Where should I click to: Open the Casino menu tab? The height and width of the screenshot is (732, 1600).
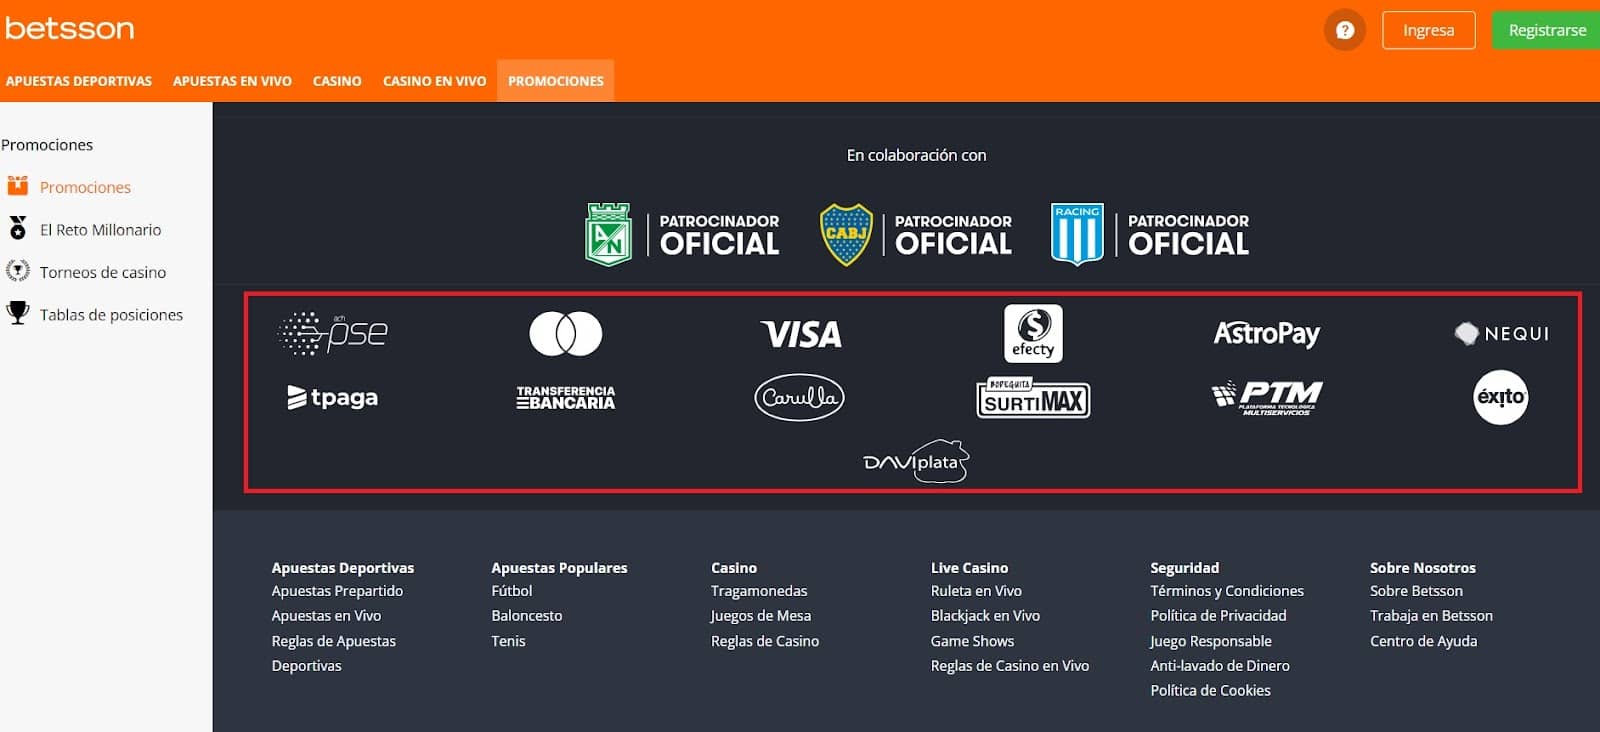click(x=337, y=81)
